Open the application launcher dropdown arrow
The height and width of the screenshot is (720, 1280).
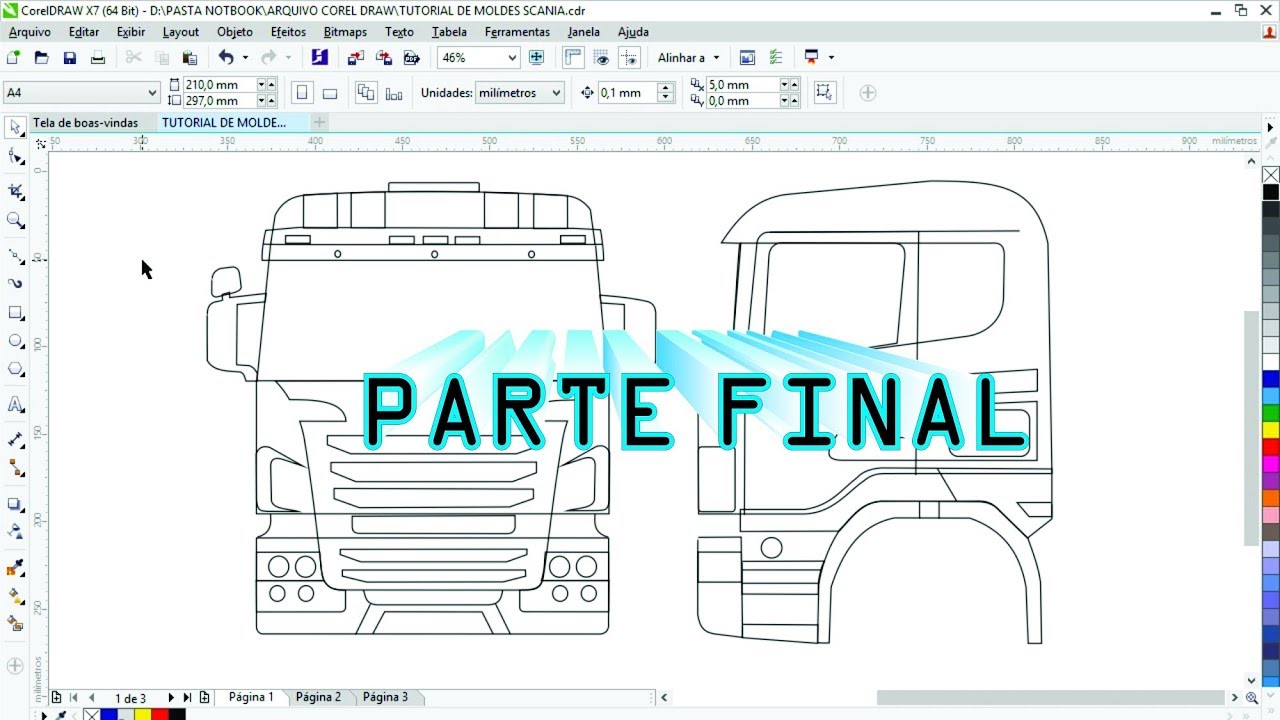pyautogui.click(x=831, y=58)
